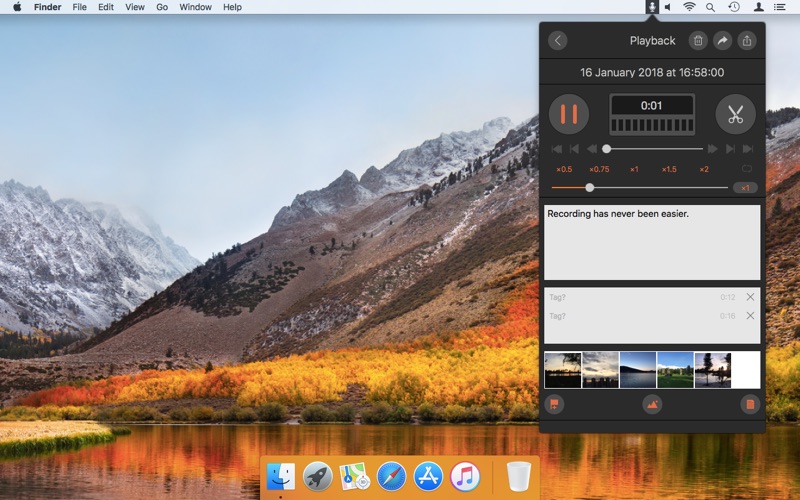Open Maps from the Dock
Screen dimensions: 800x500
(355, 477)
